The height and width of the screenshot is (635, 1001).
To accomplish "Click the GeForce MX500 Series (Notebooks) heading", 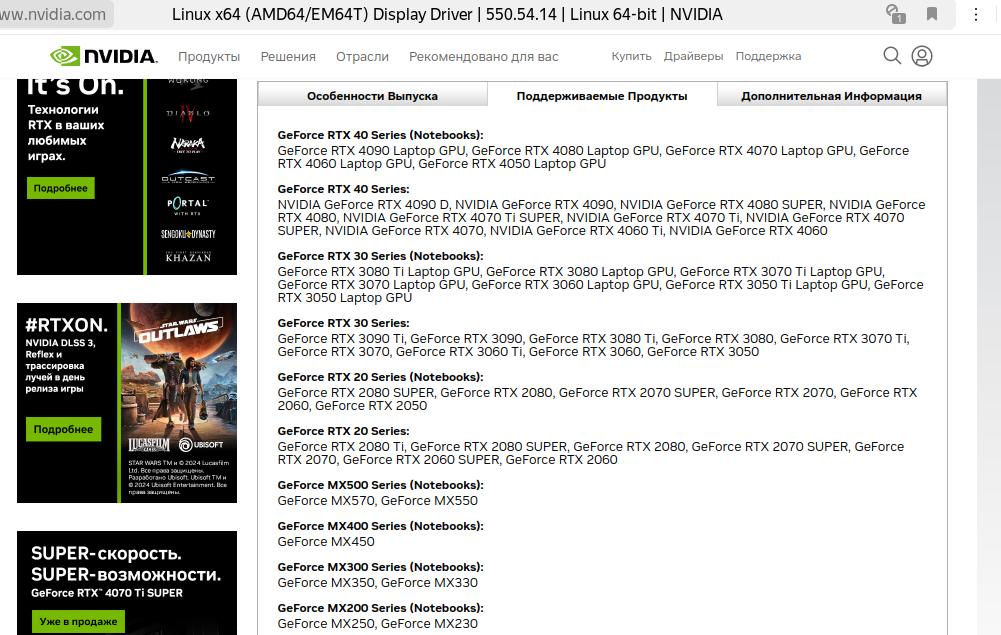I will (380, 485).
